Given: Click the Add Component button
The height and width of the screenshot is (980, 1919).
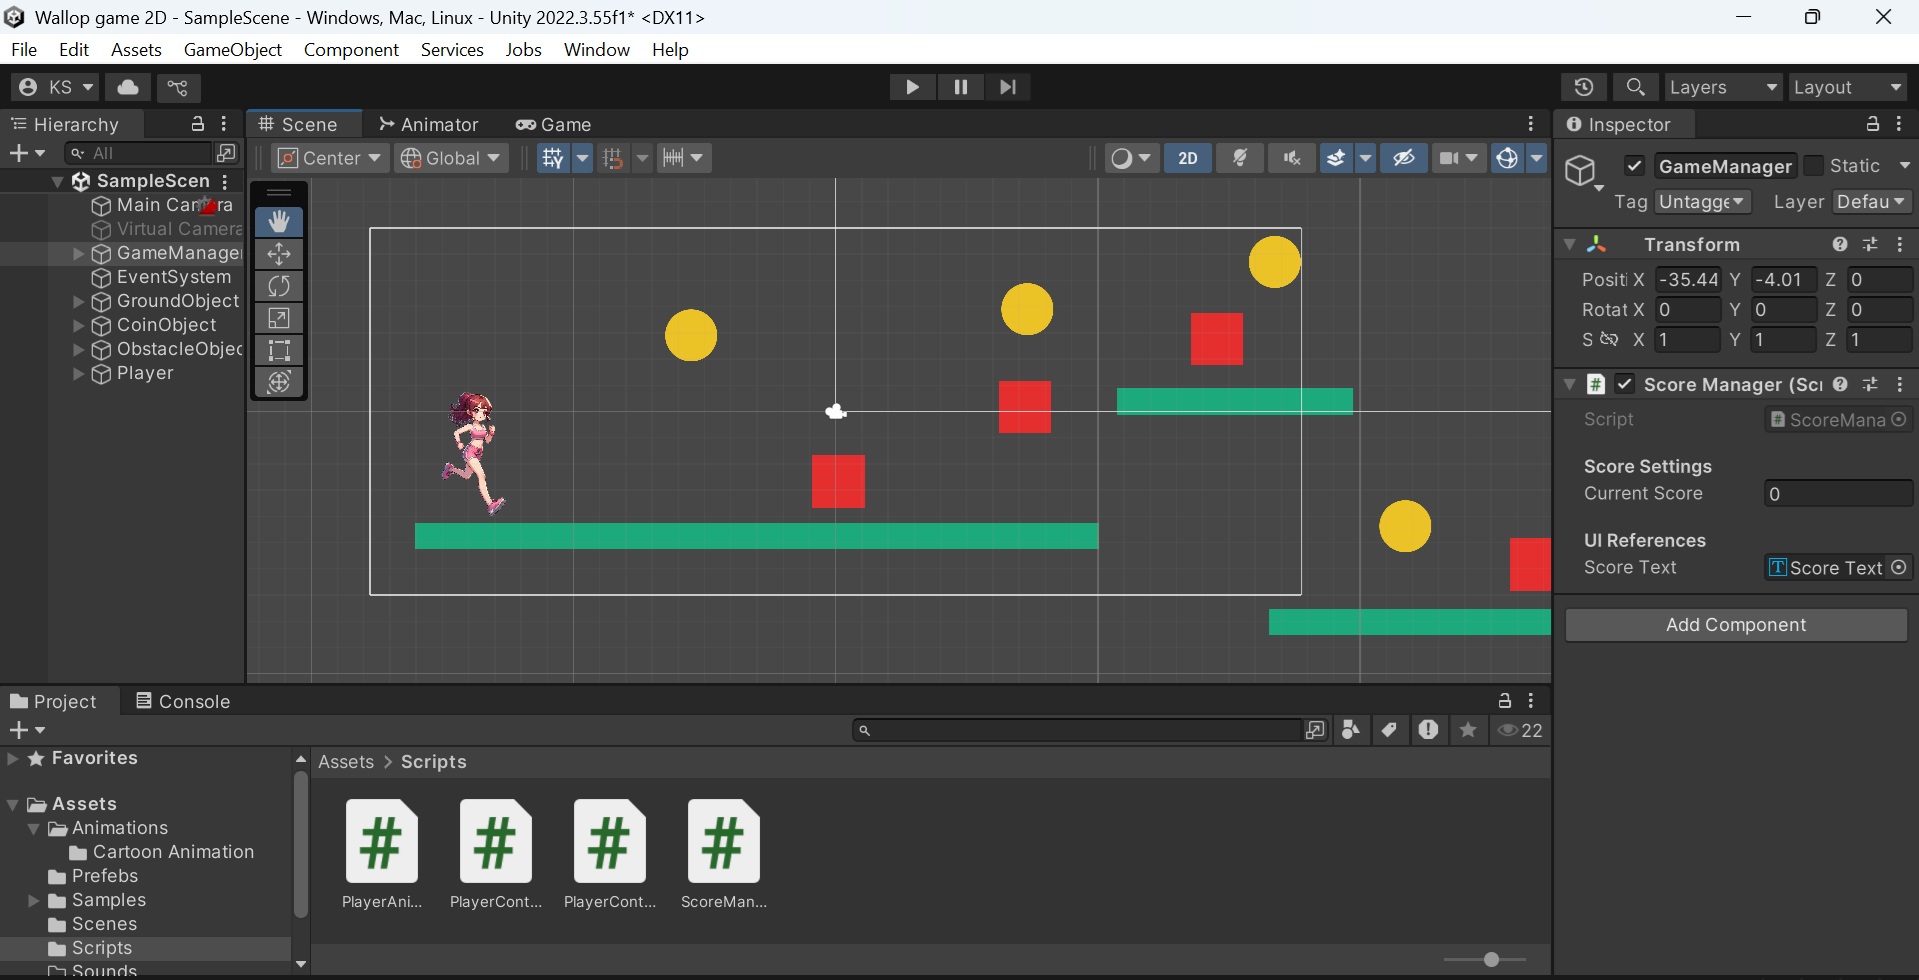Looking at the screenshot, I should click(x=1736, y=624).
